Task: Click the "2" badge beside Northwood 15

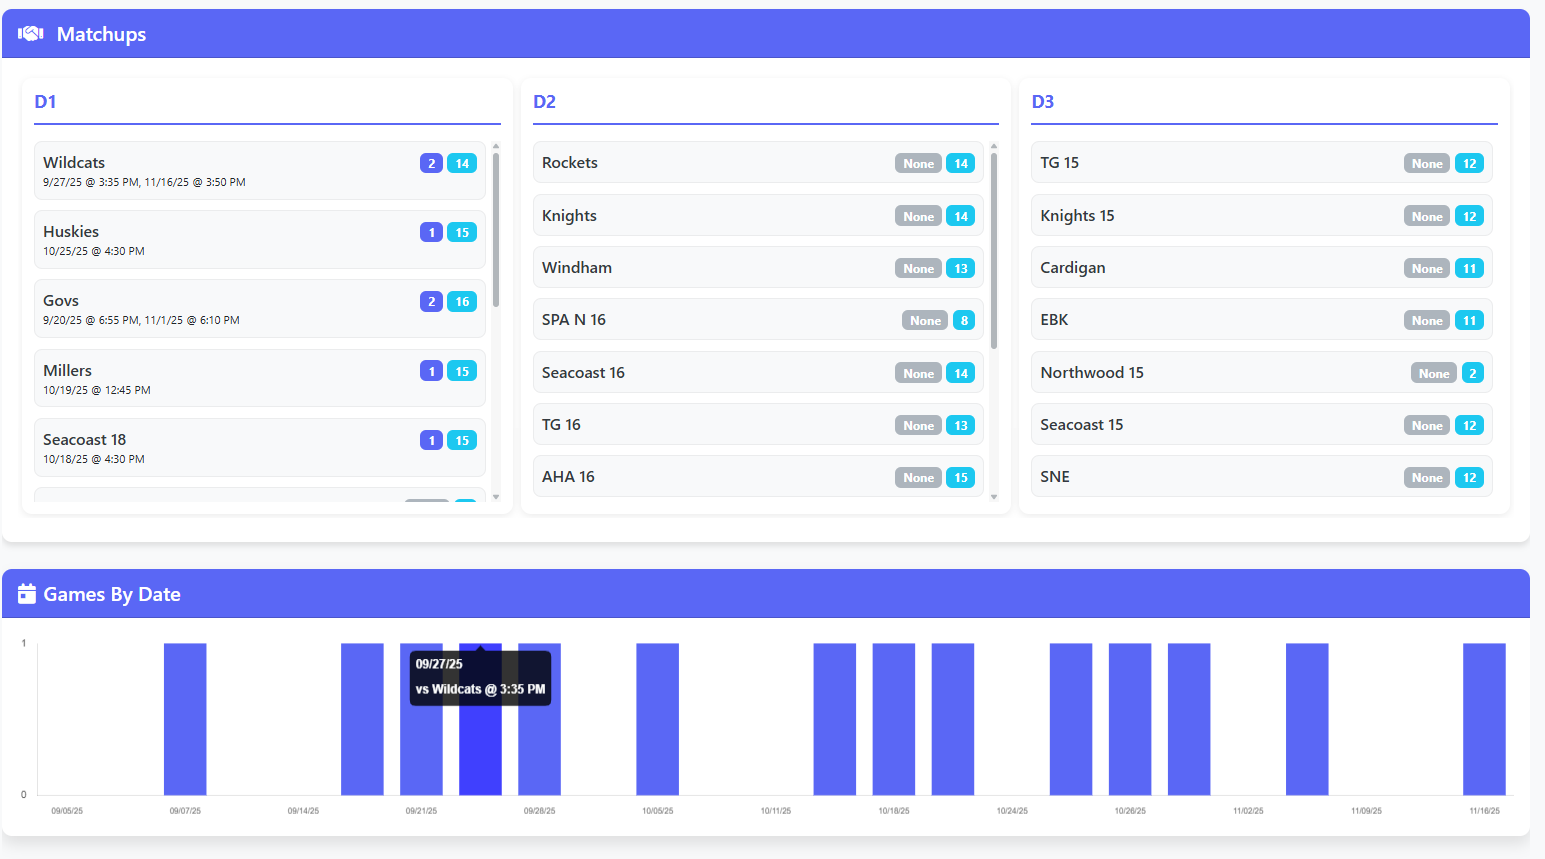Action: (x=1472, y=372)
